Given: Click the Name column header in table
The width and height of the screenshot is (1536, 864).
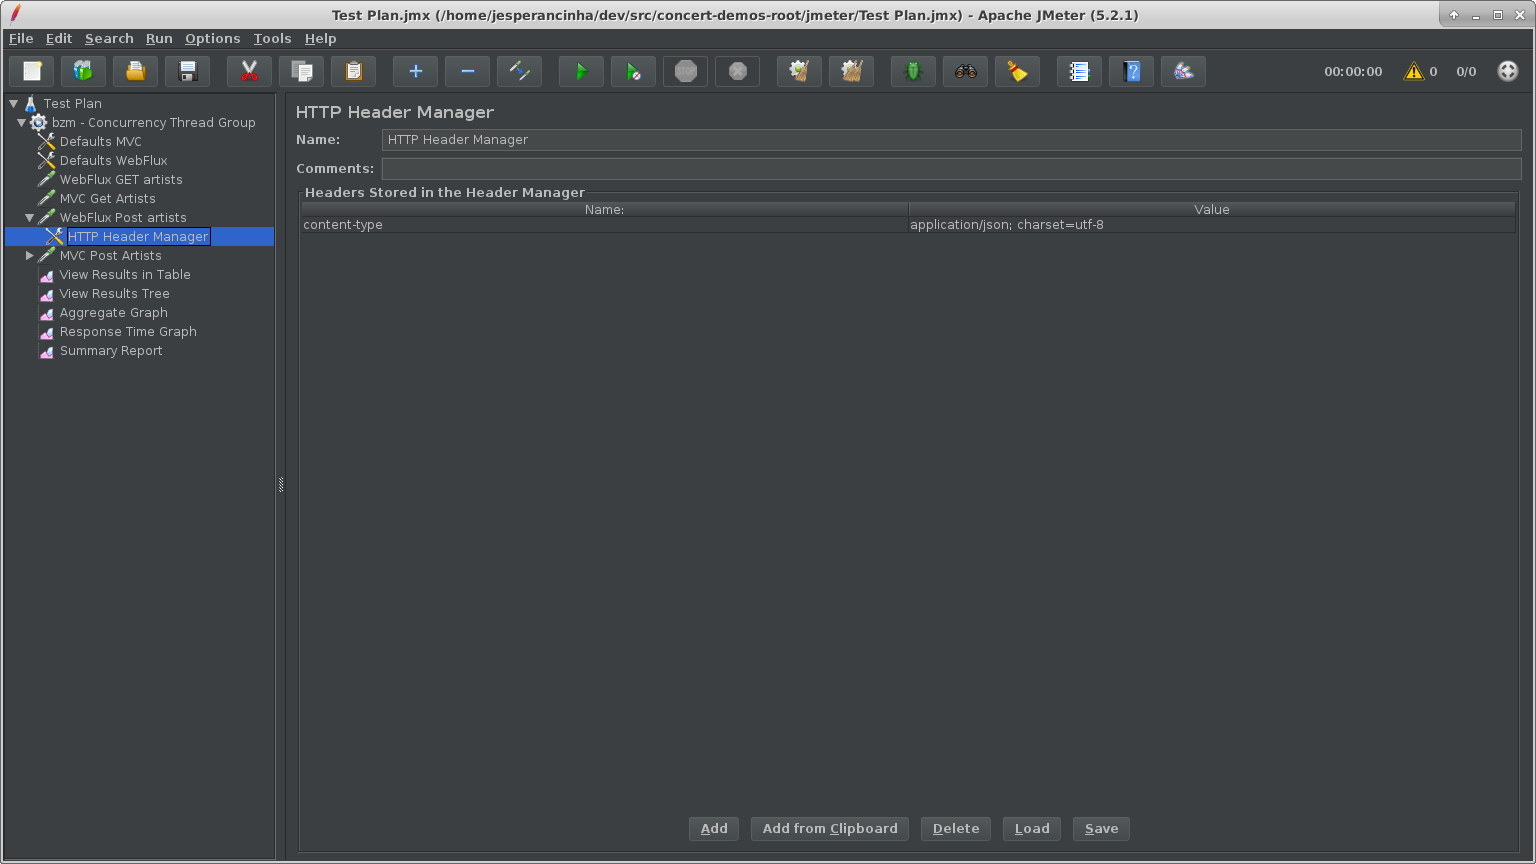Looking at the screenshot, I should point(604,209).
